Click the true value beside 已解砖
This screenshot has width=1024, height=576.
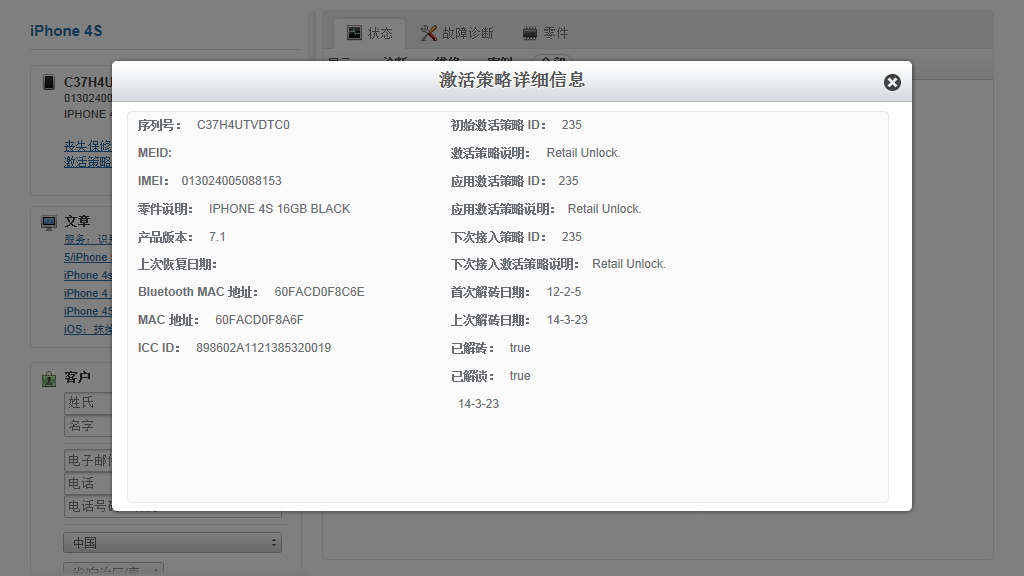coord(520,348)
